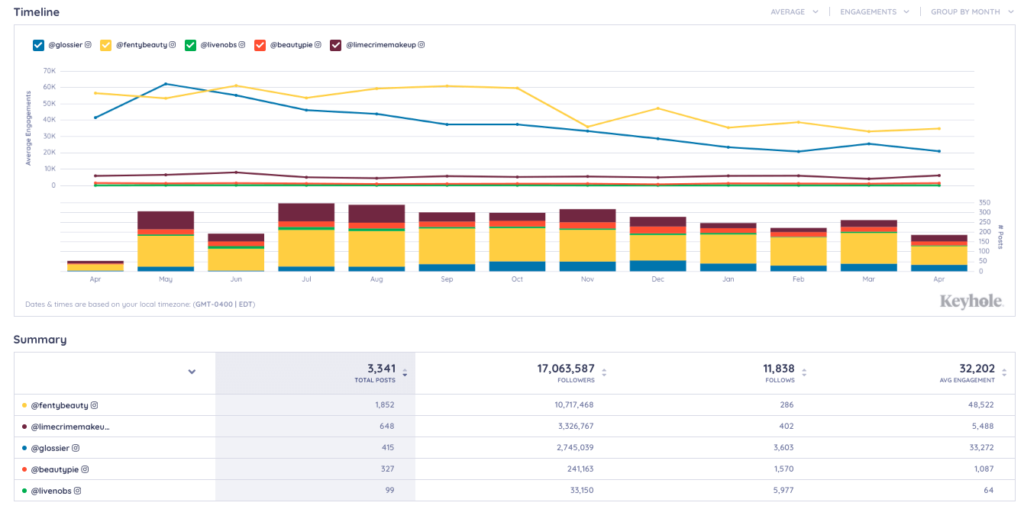1024x509 pixels.
Task: Click Instagram icon beside @beautypie legend
Action: click(x=318, y=45)
